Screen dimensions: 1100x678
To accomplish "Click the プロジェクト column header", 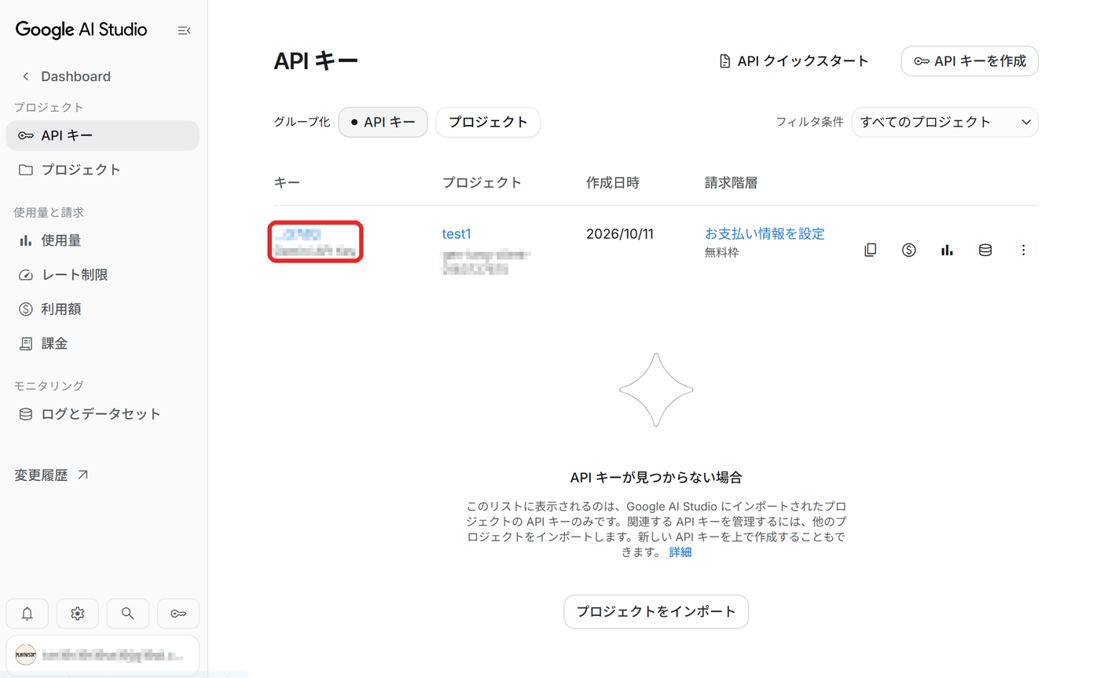I will pyautogui.click(x=482, y=182).
